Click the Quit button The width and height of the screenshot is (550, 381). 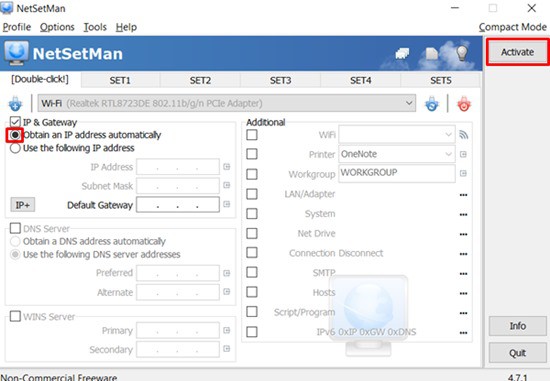tap(518, 353)
